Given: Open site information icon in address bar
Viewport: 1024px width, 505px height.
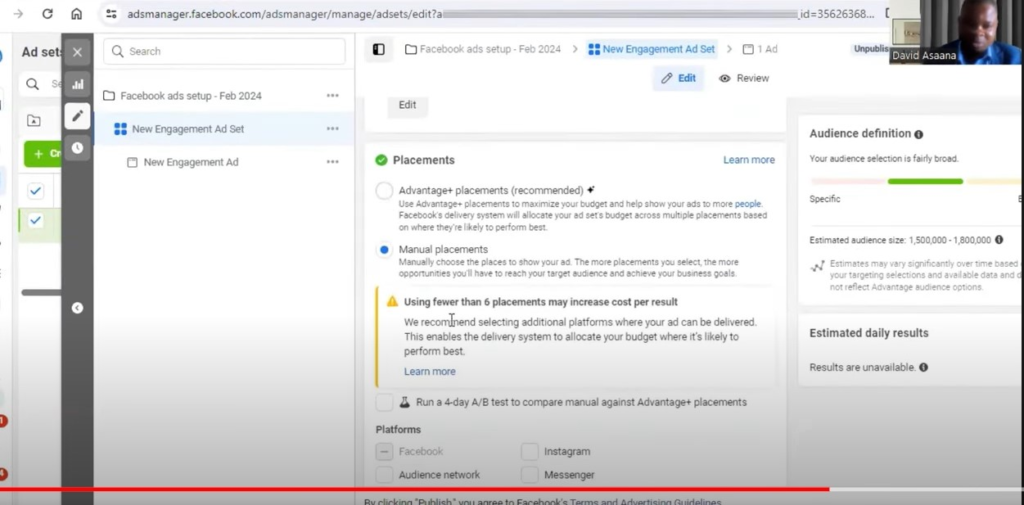Looking at the screenshot, I should click(111, 14).
